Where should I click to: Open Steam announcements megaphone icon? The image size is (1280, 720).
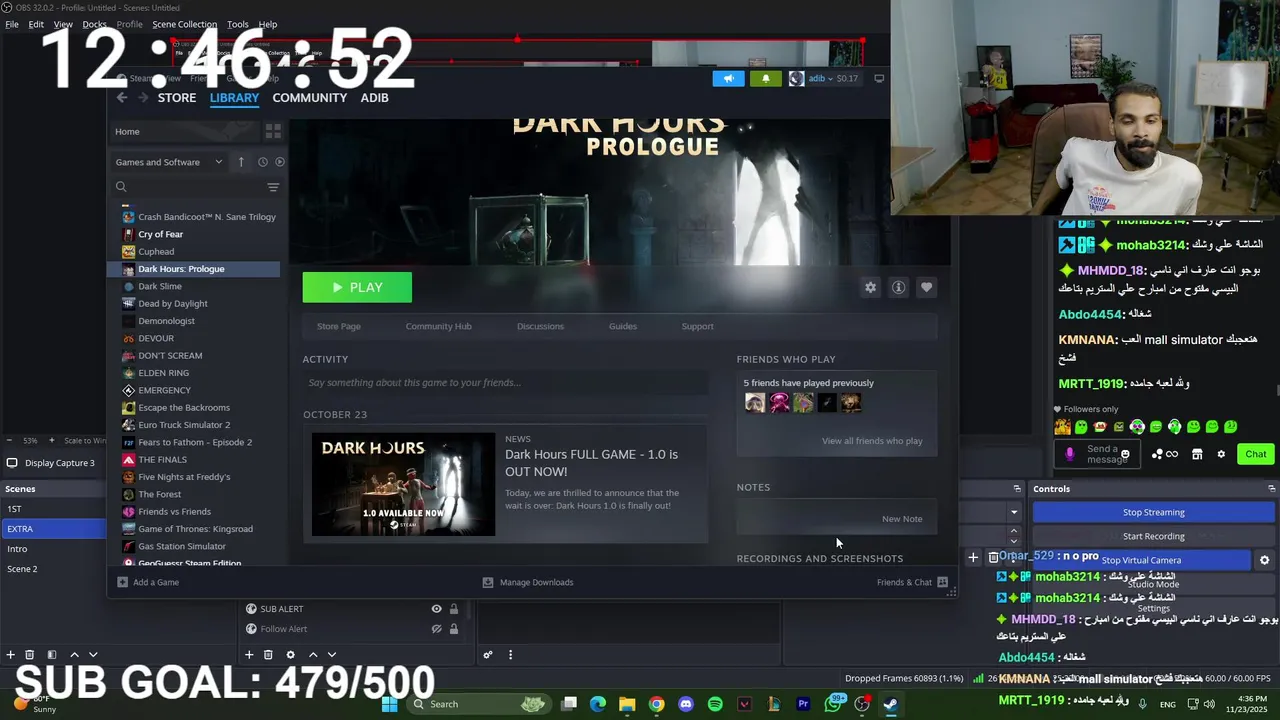point(728,78)
